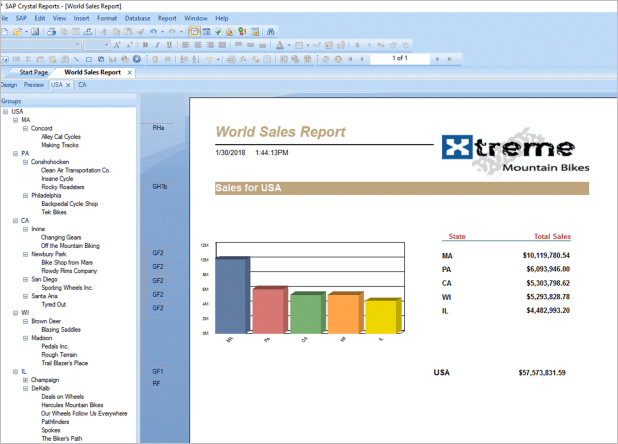
Task: Toggle Italic formatting button
Action: (x=157, y=45)
